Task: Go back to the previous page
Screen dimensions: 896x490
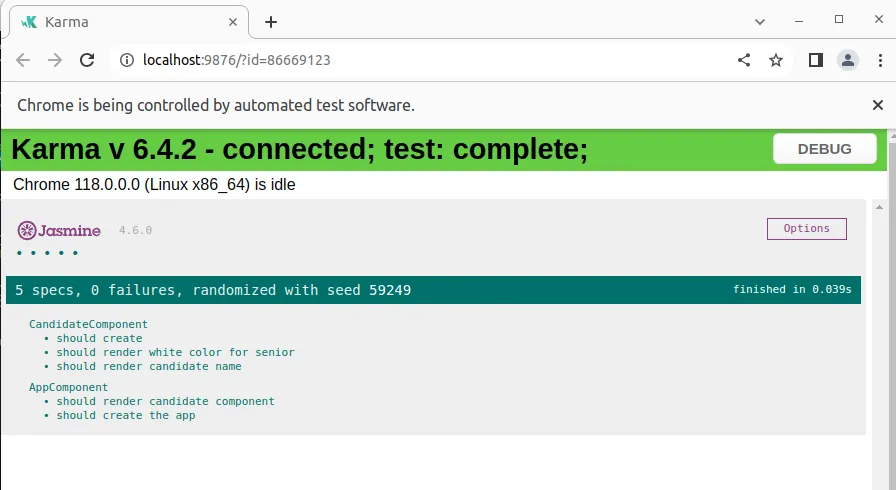Action: [23, 60]
